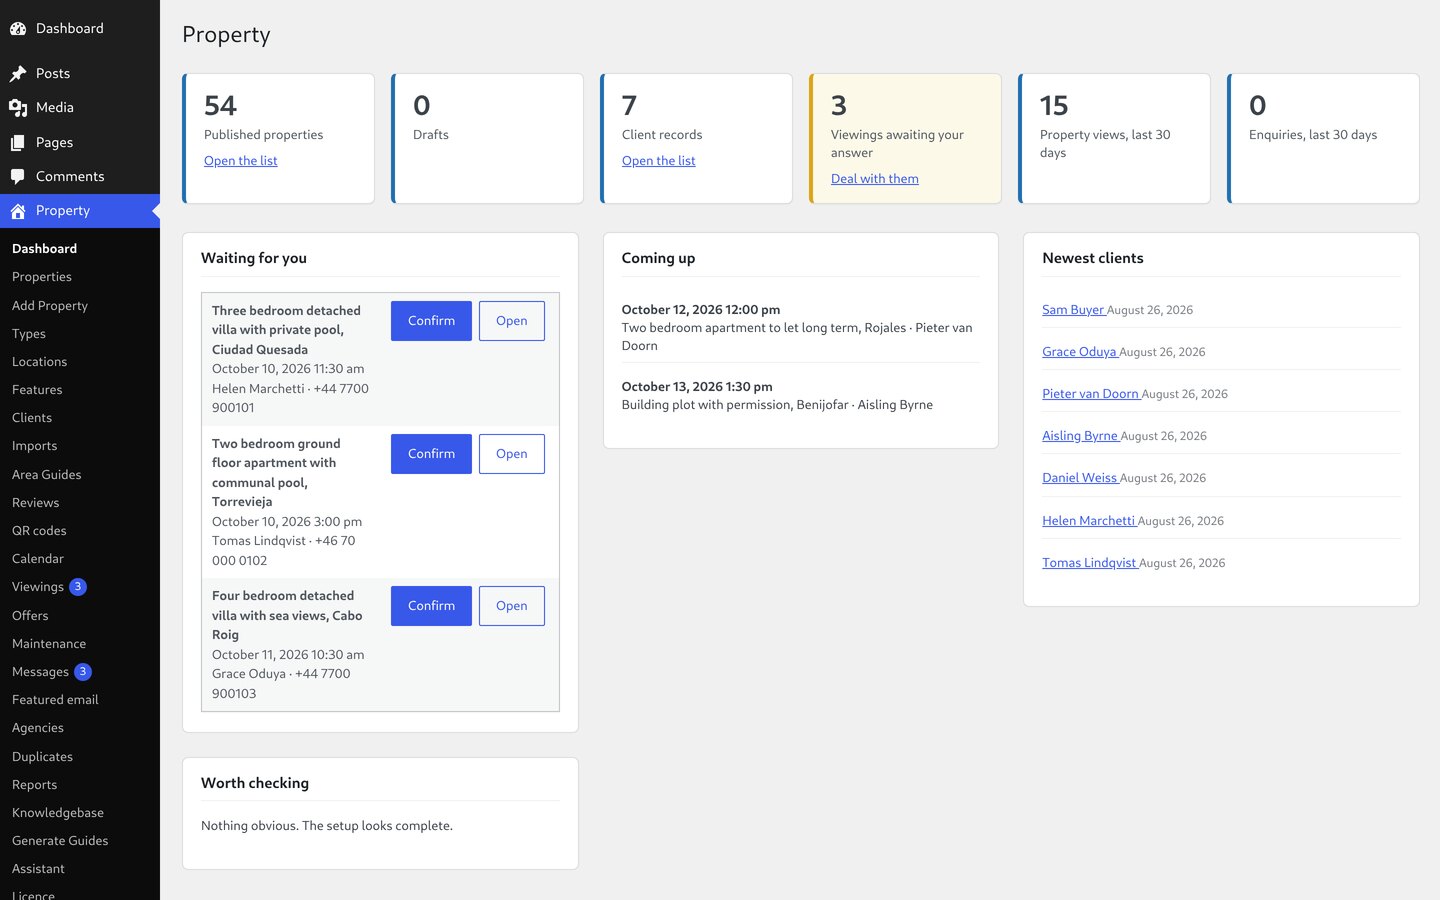The height and width of the screenshot is (900, 1440).
Task: Open the Ciudad Quesada villa viewing
Action: click(512, 321)
